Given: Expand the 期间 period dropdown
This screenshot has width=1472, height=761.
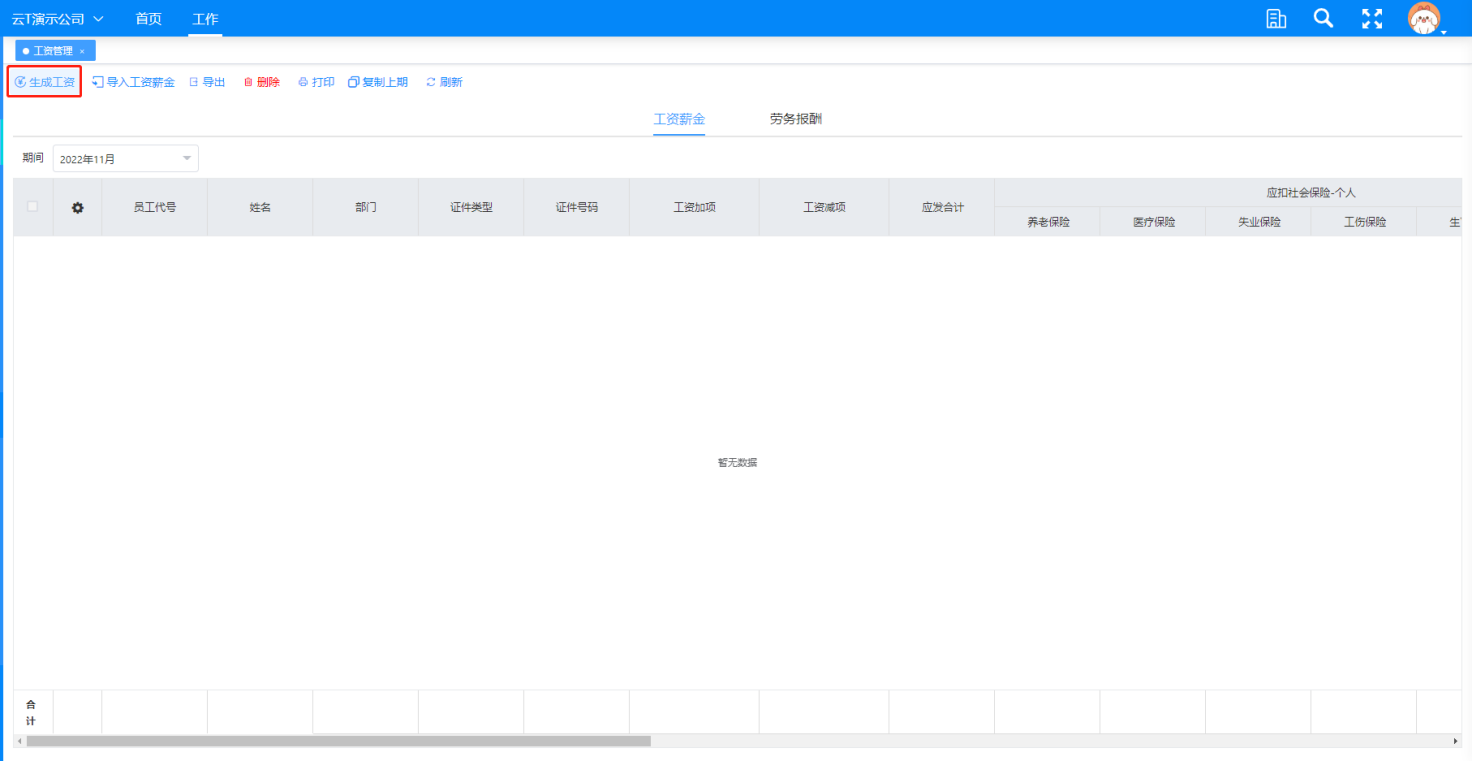Looking at the screenshot, I should (186, 158).
